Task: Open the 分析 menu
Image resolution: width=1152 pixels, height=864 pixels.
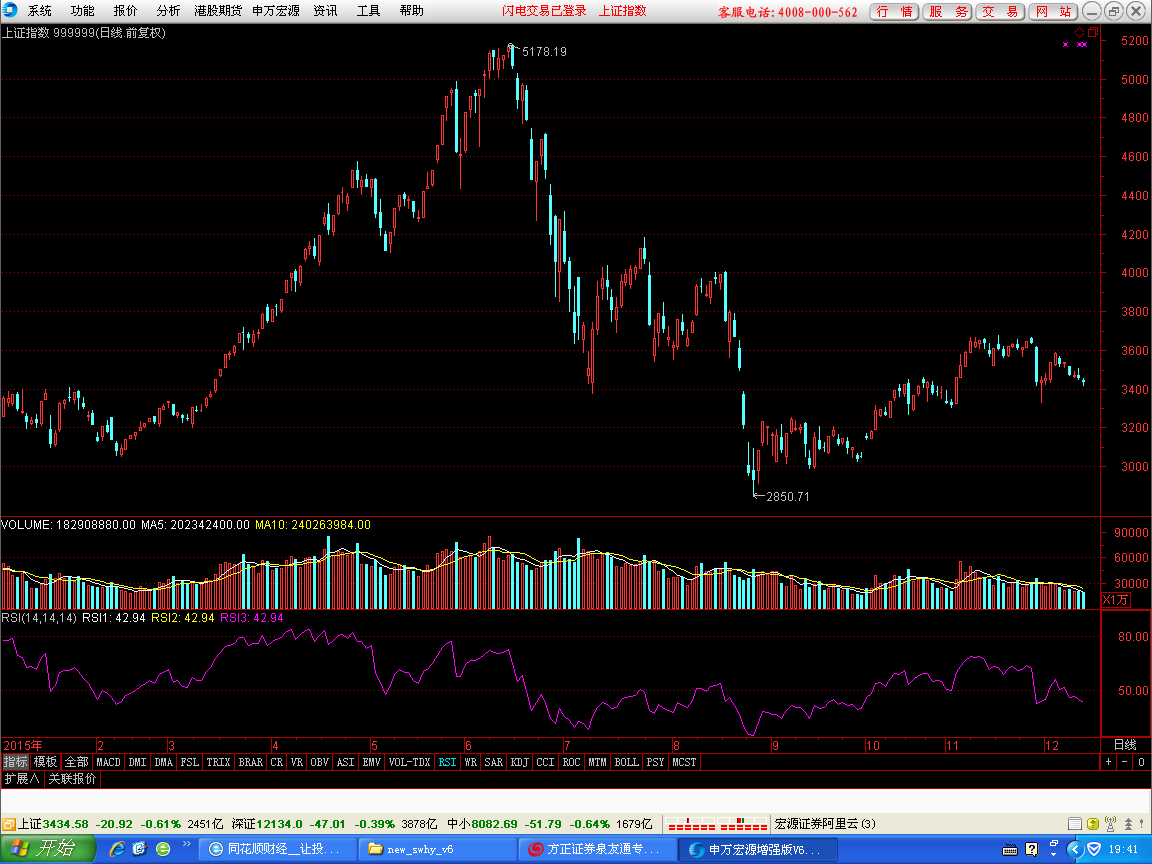Action: coord(168,10)
